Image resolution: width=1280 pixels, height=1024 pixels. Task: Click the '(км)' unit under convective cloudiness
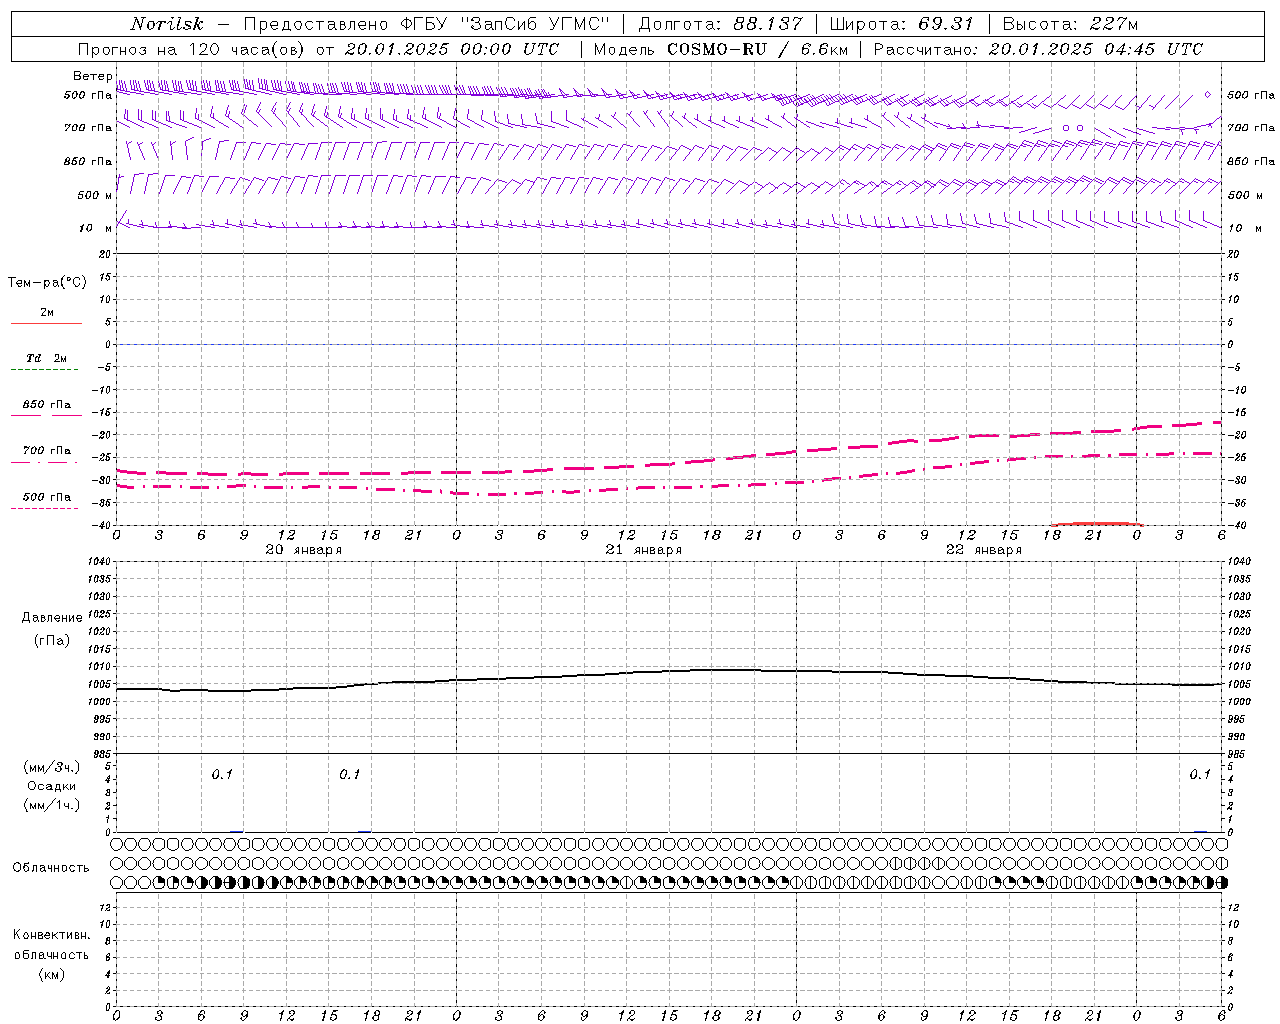tap(51, 974)
